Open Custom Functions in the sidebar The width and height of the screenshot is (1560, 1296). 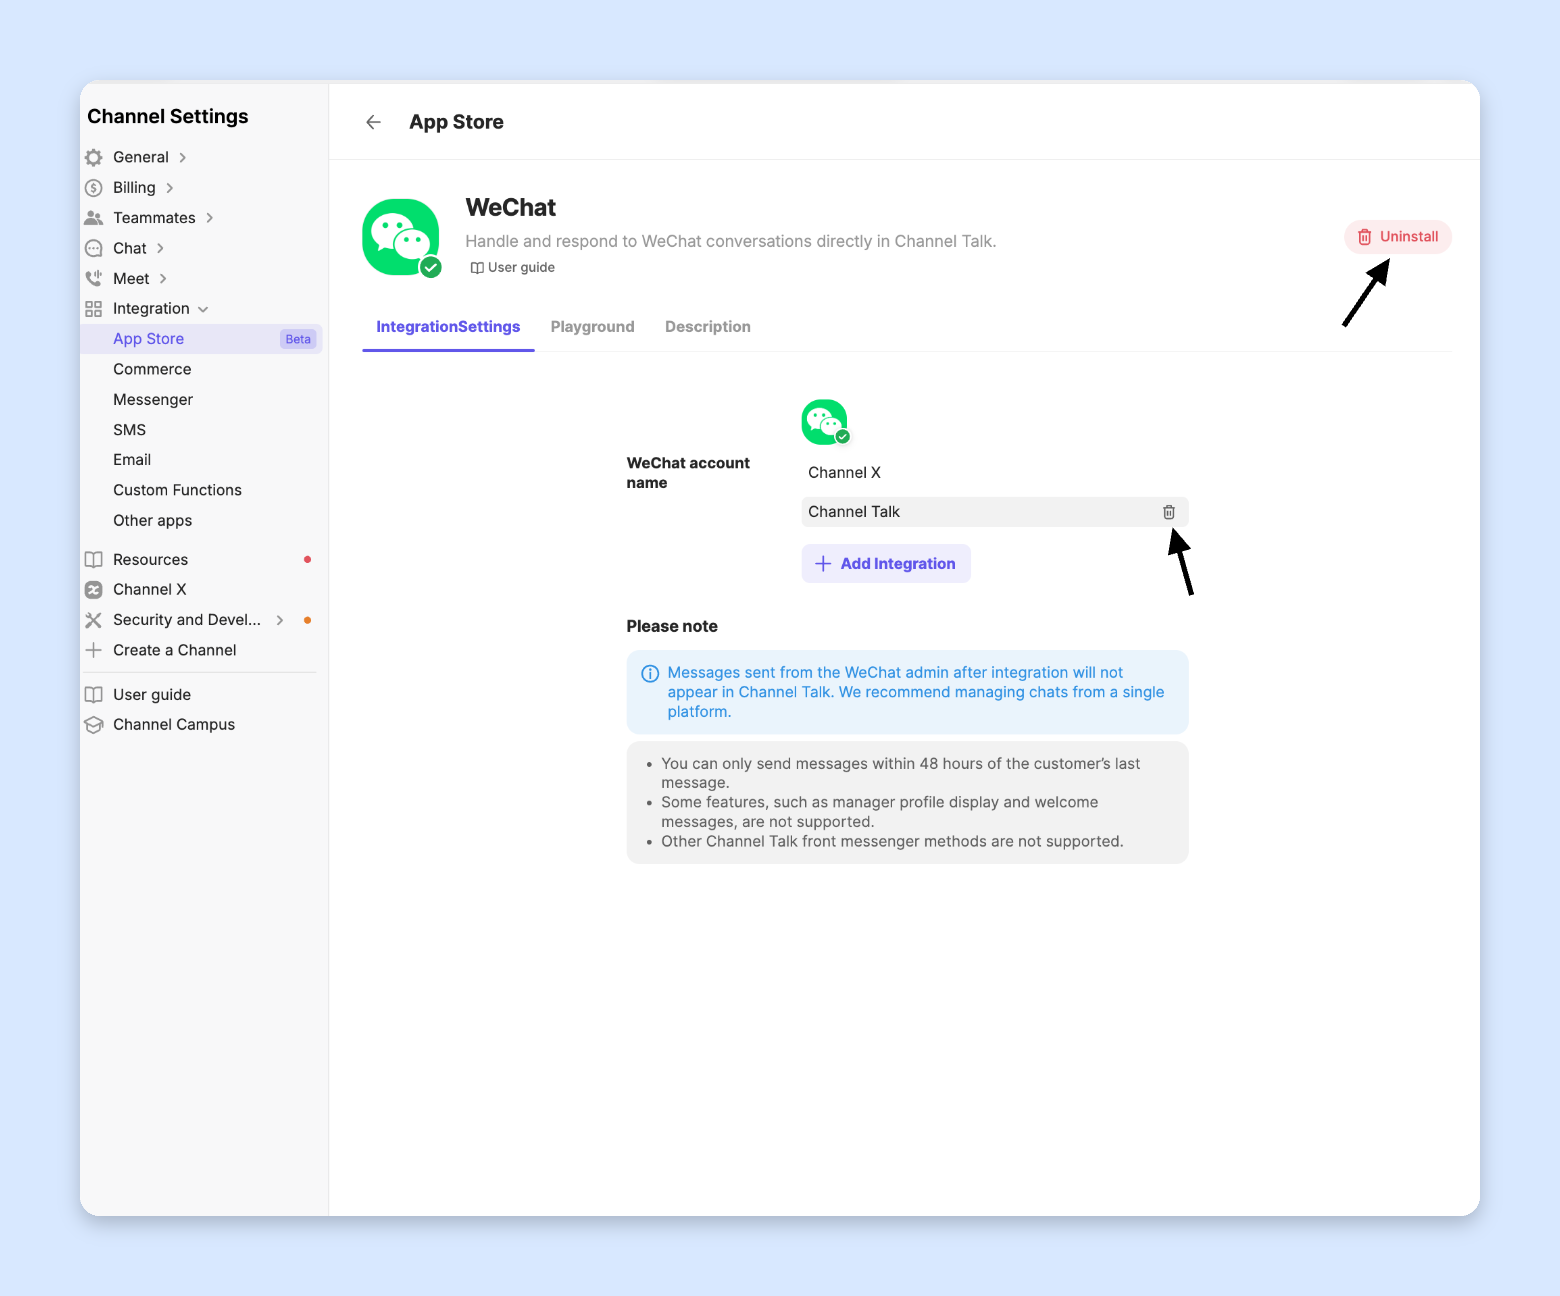[177, 490]
